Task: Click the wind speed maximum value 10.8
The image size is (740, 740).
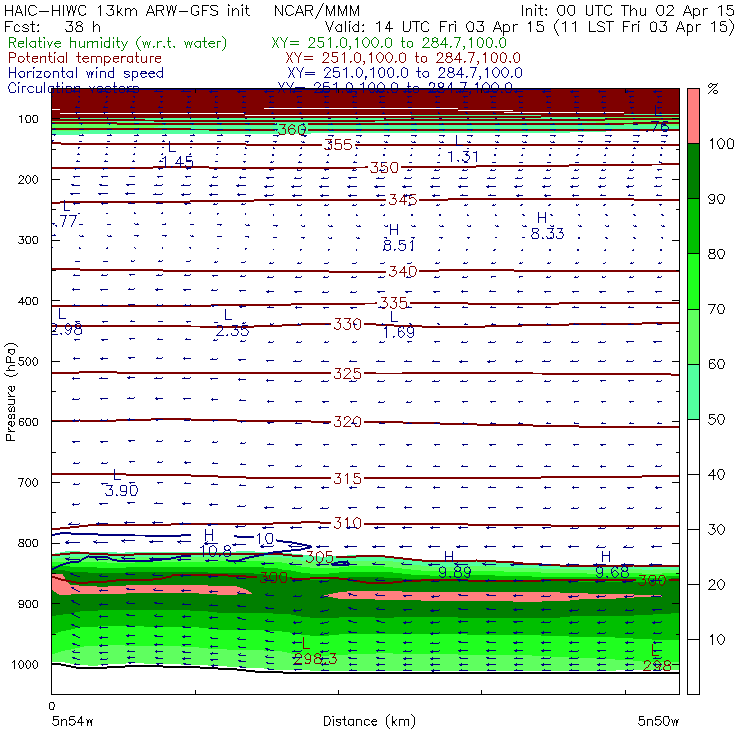Action: (x=216, y=551)
